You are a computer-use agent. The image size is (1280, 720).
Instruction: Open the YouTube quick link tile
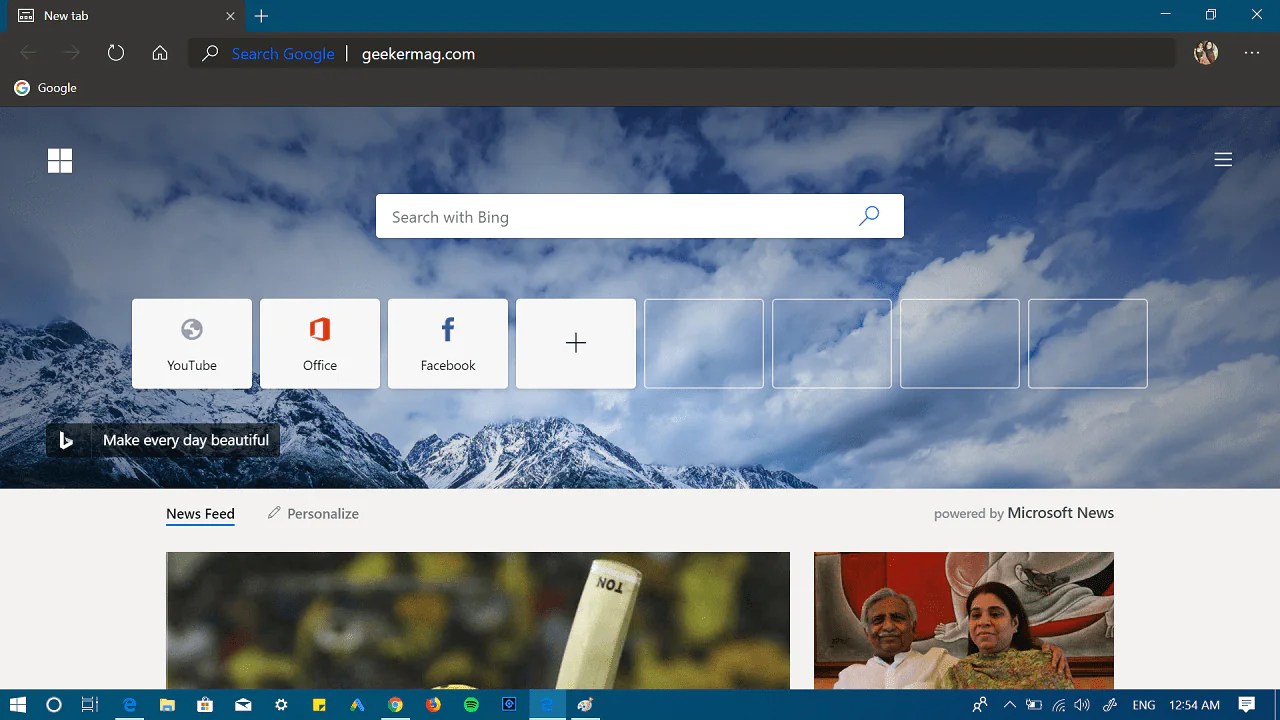click(191, 343)
